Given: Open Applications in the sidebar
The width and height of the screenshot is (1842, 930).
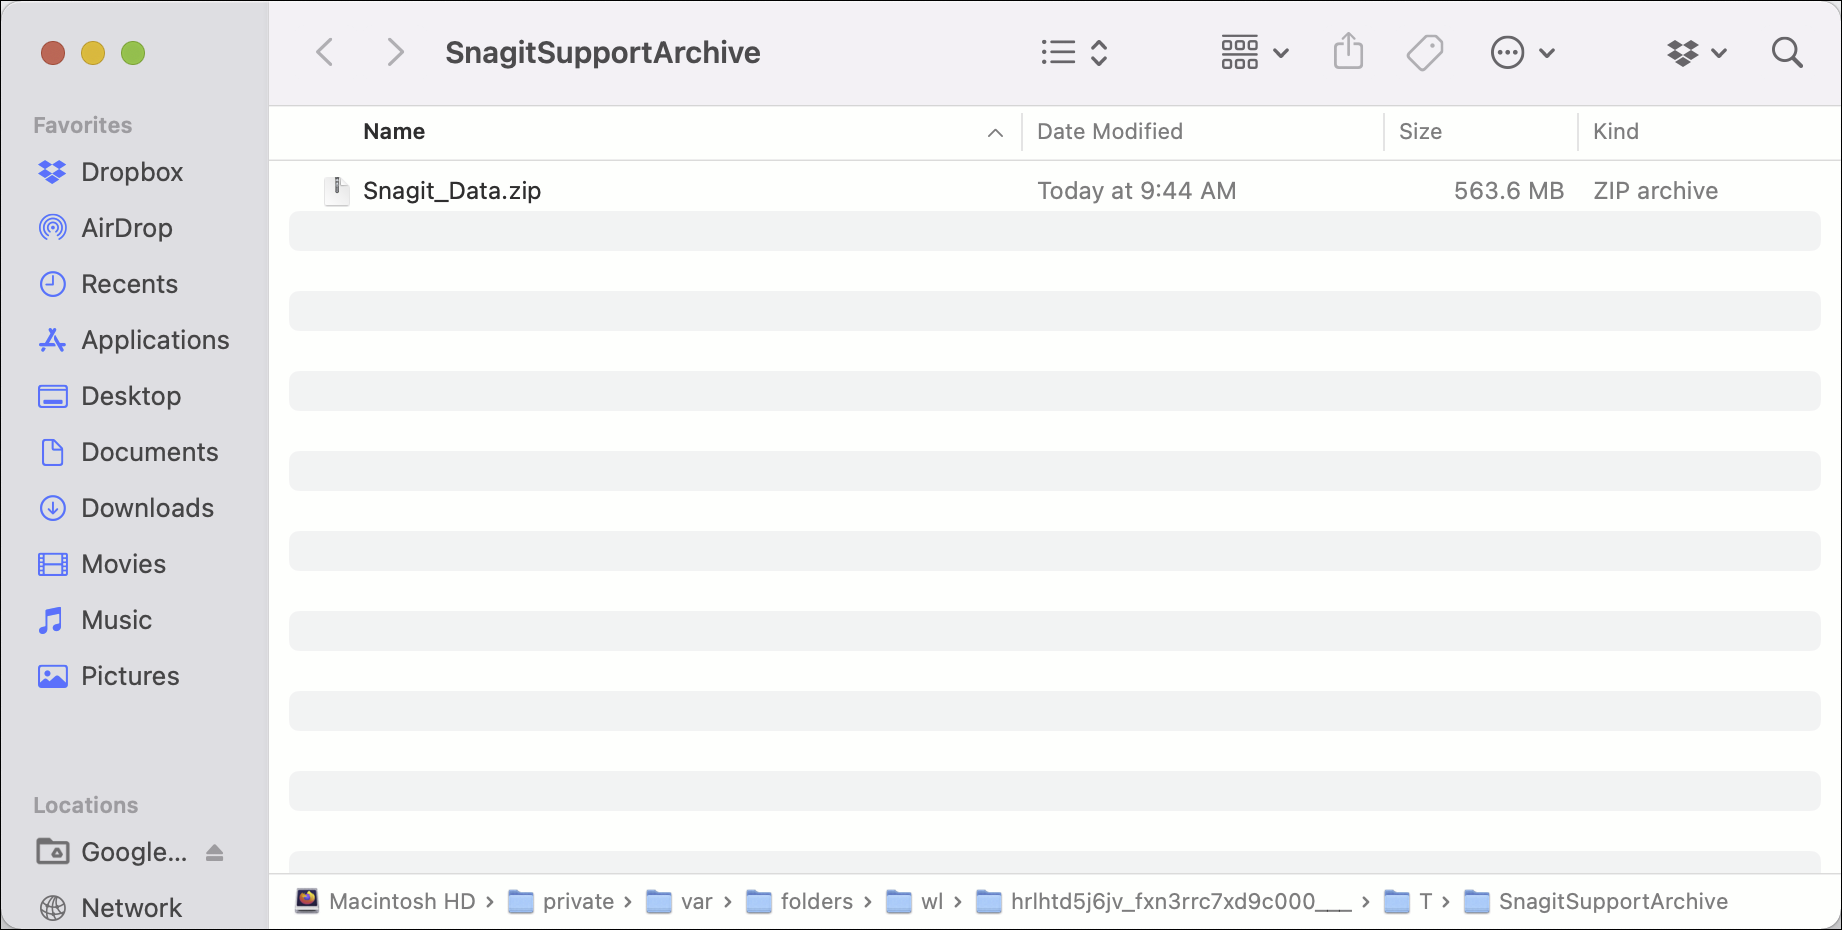Looking at the screenshot, I should coord(155,340).
